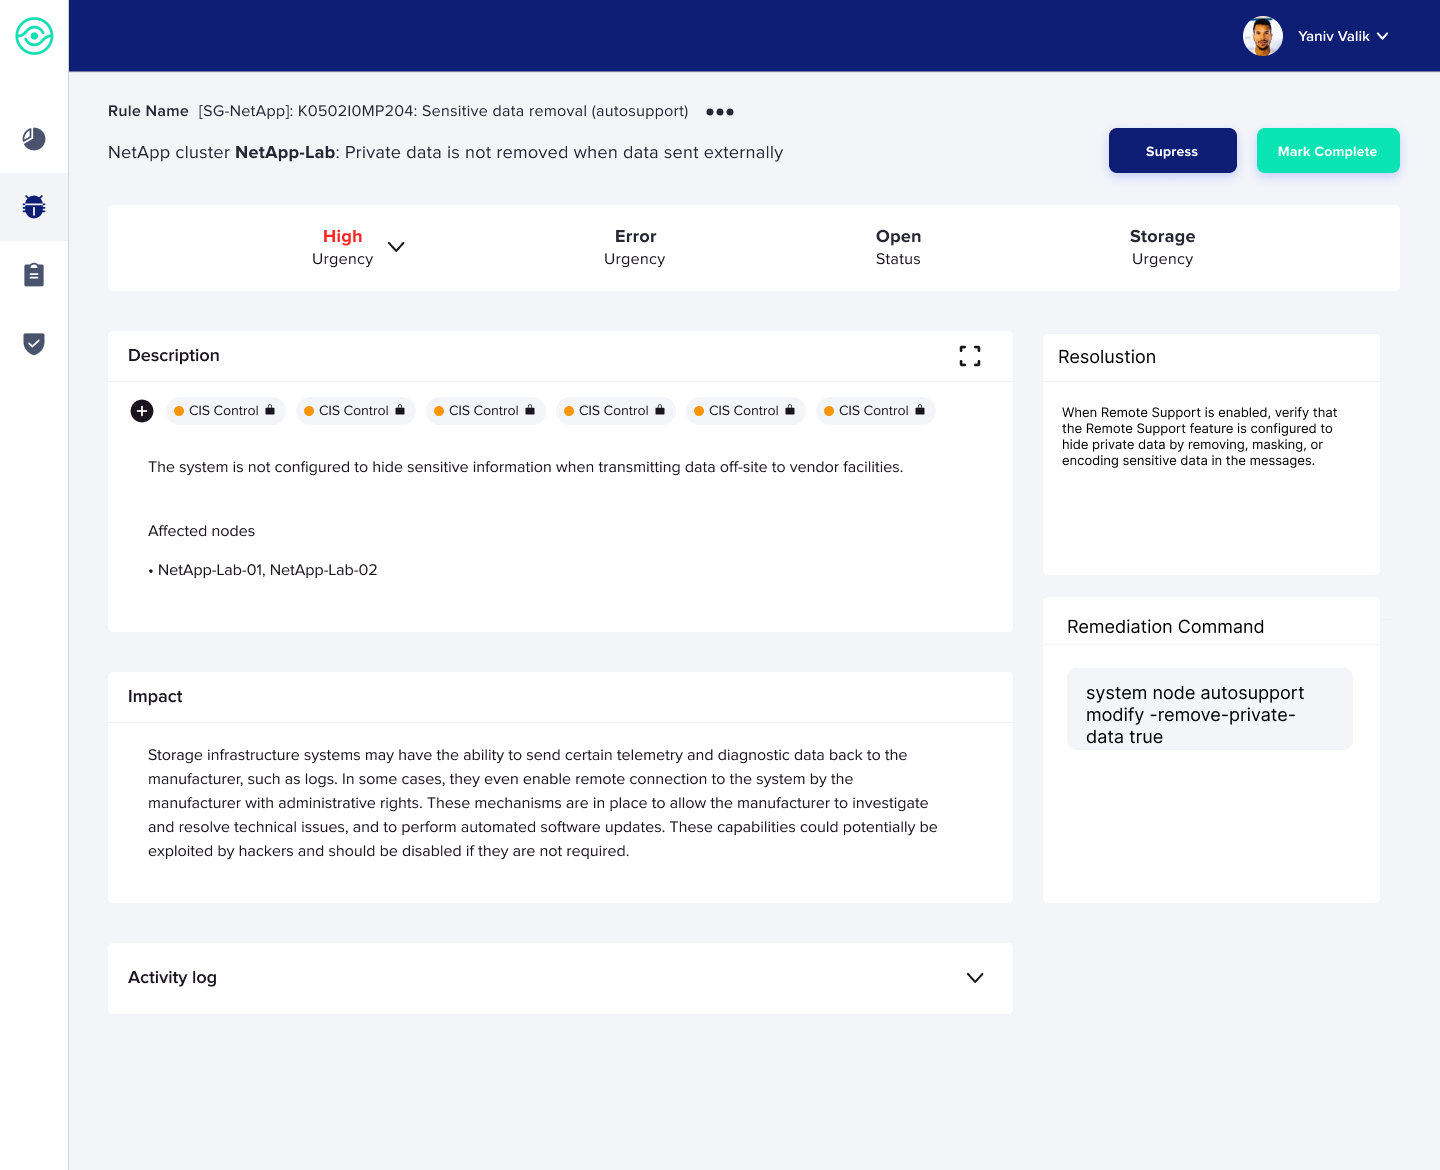Select the first CIS Control tag

click(224, 411)
